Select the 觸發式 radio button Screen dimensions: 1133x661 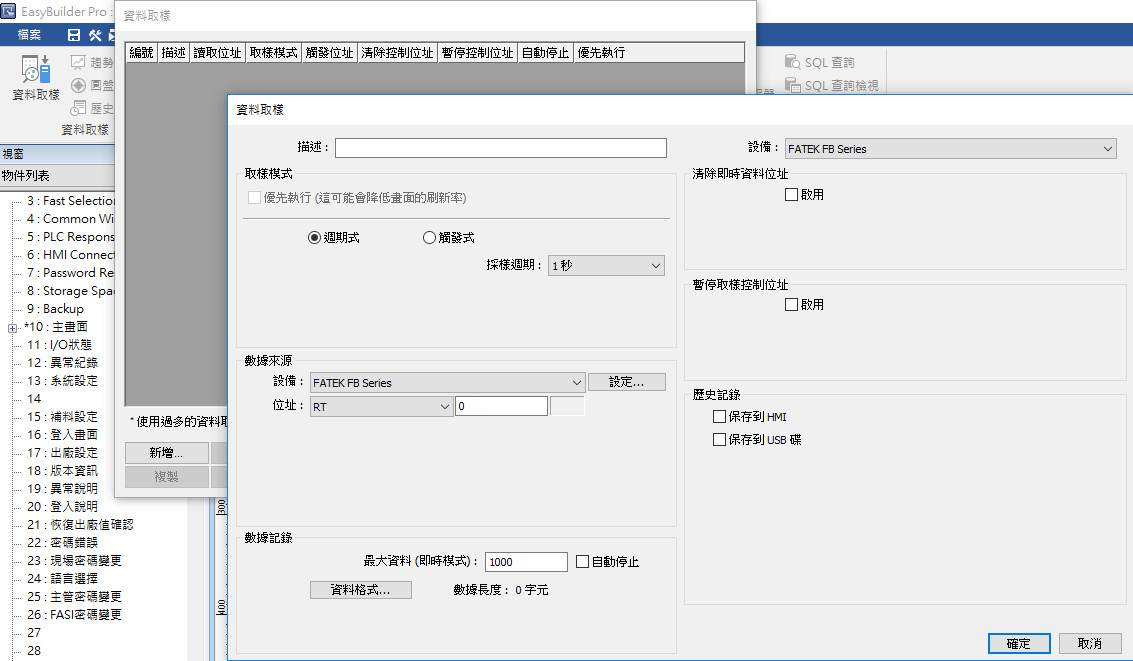coord(430,238)
